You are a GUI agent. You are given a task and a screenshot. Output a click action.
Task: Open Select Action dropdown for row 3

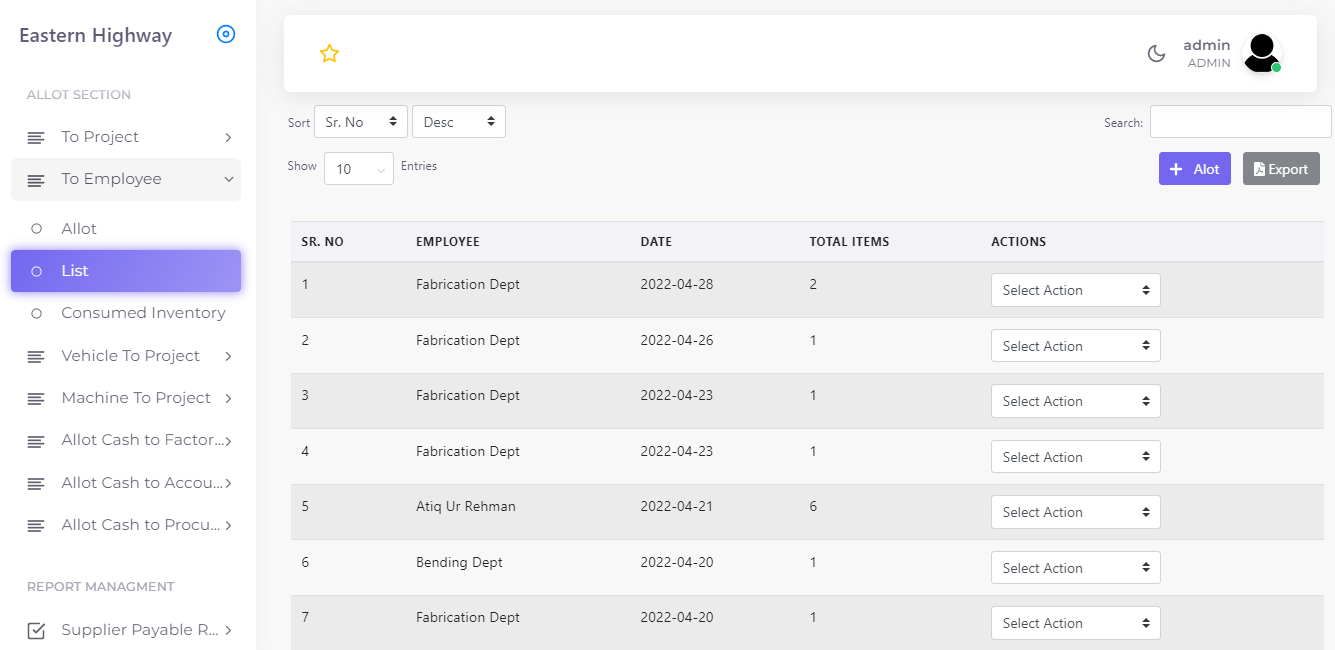tap(1076, 401)
